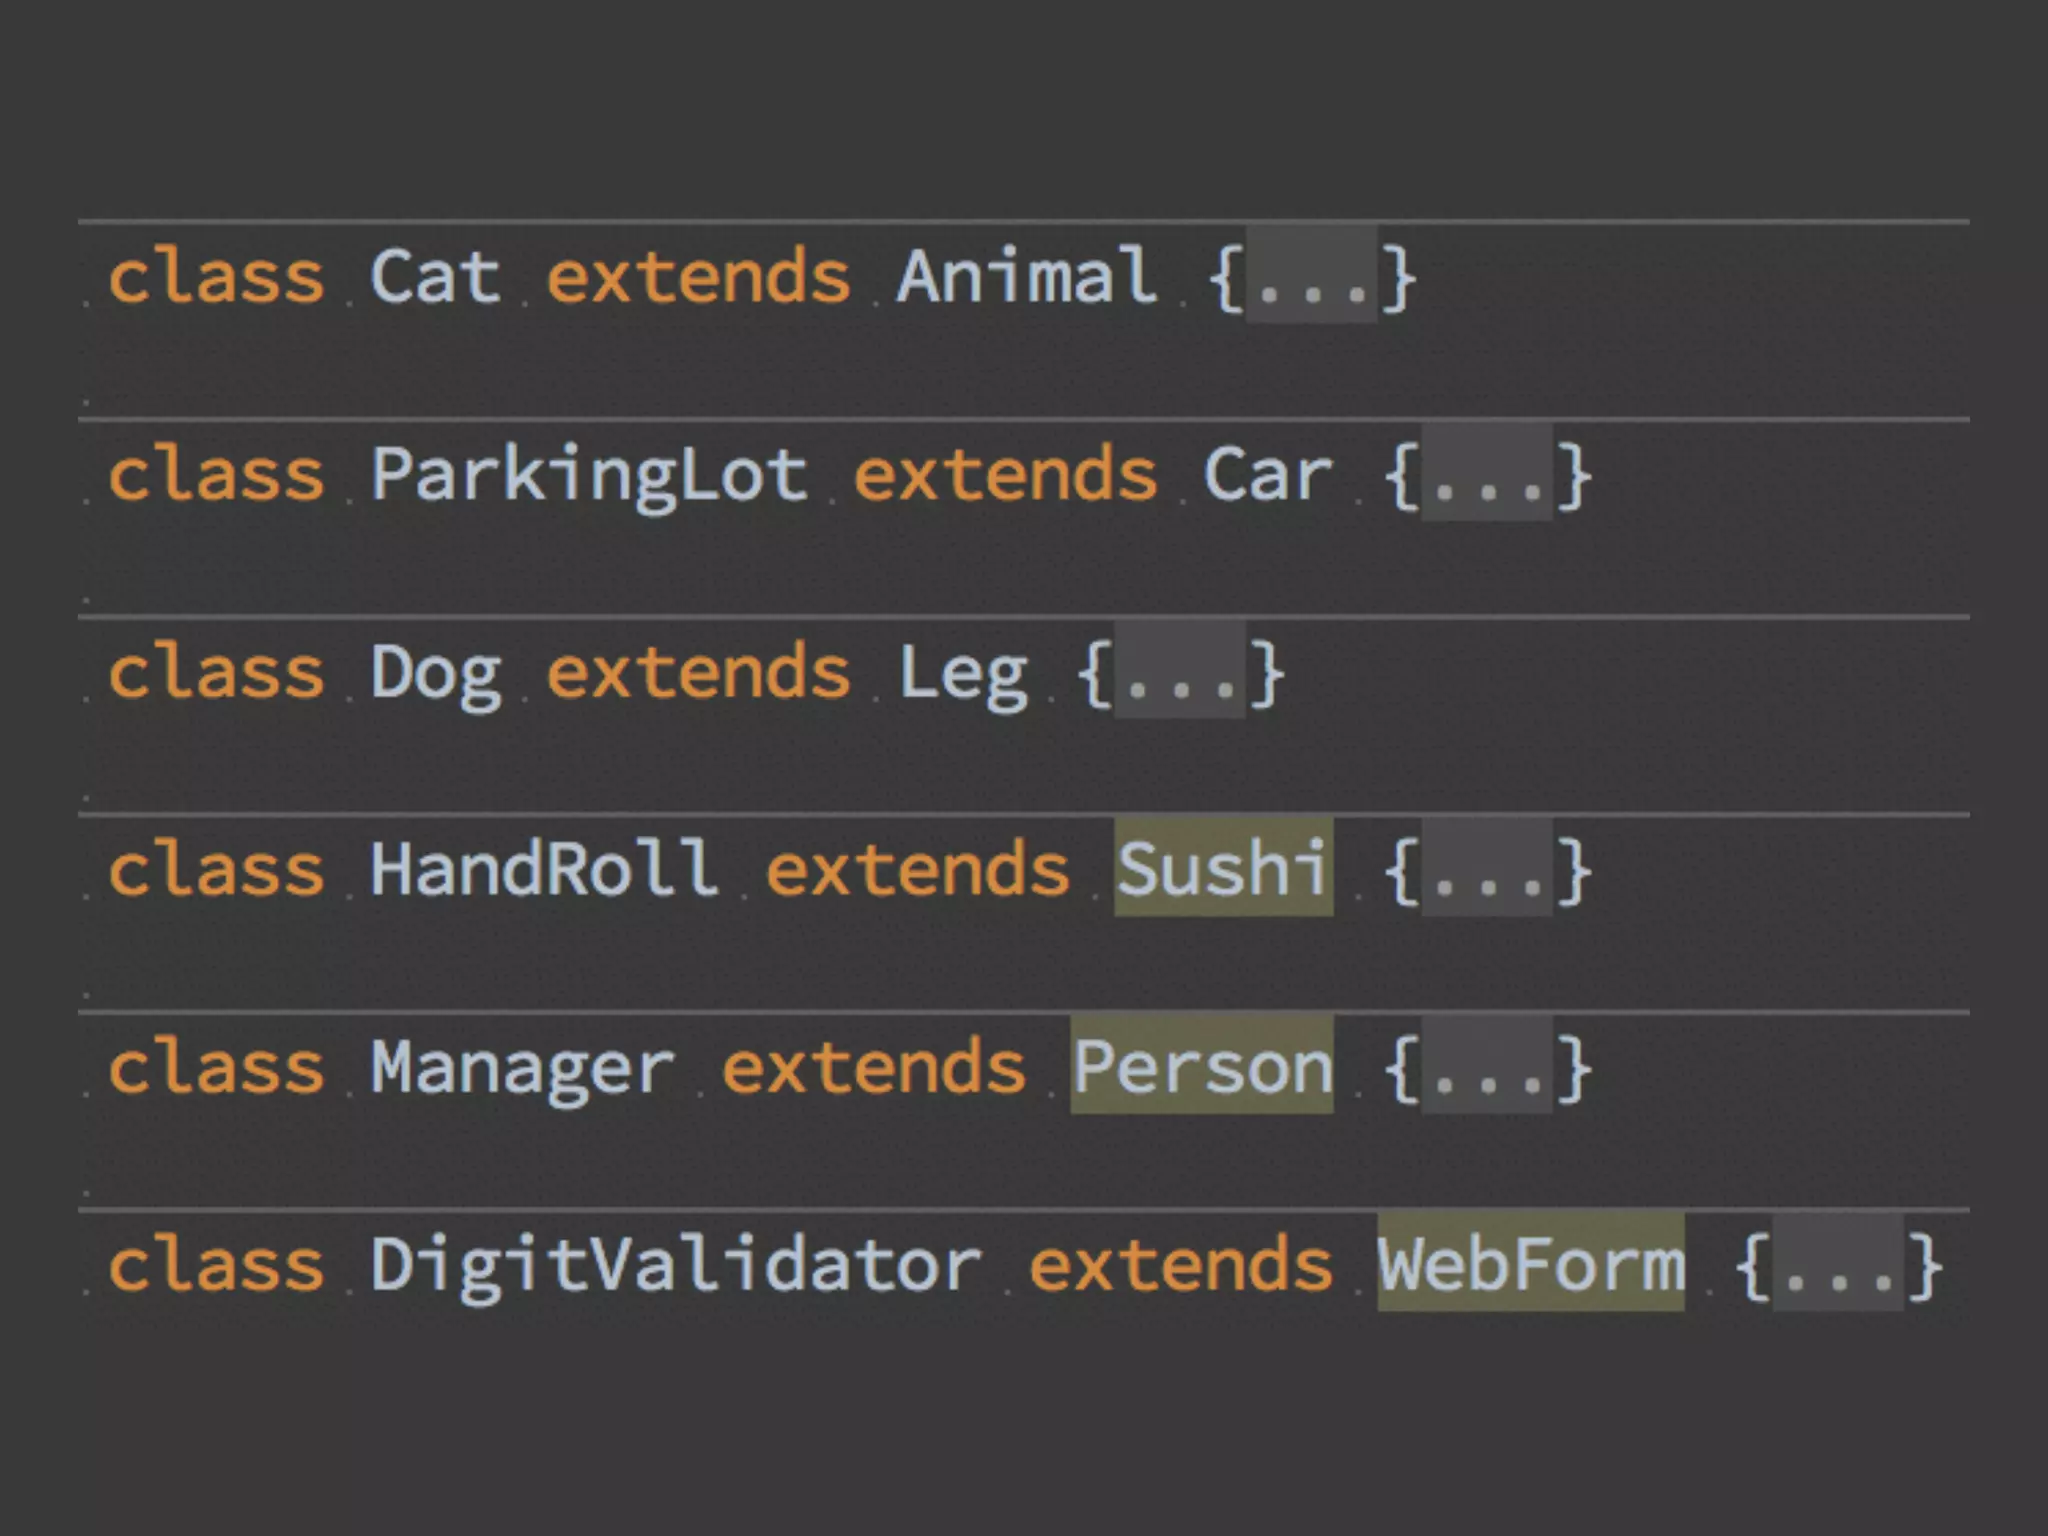Click the Leg superclass name
This screenshot has width=2048, height=1536.
[x=962, y=673]
